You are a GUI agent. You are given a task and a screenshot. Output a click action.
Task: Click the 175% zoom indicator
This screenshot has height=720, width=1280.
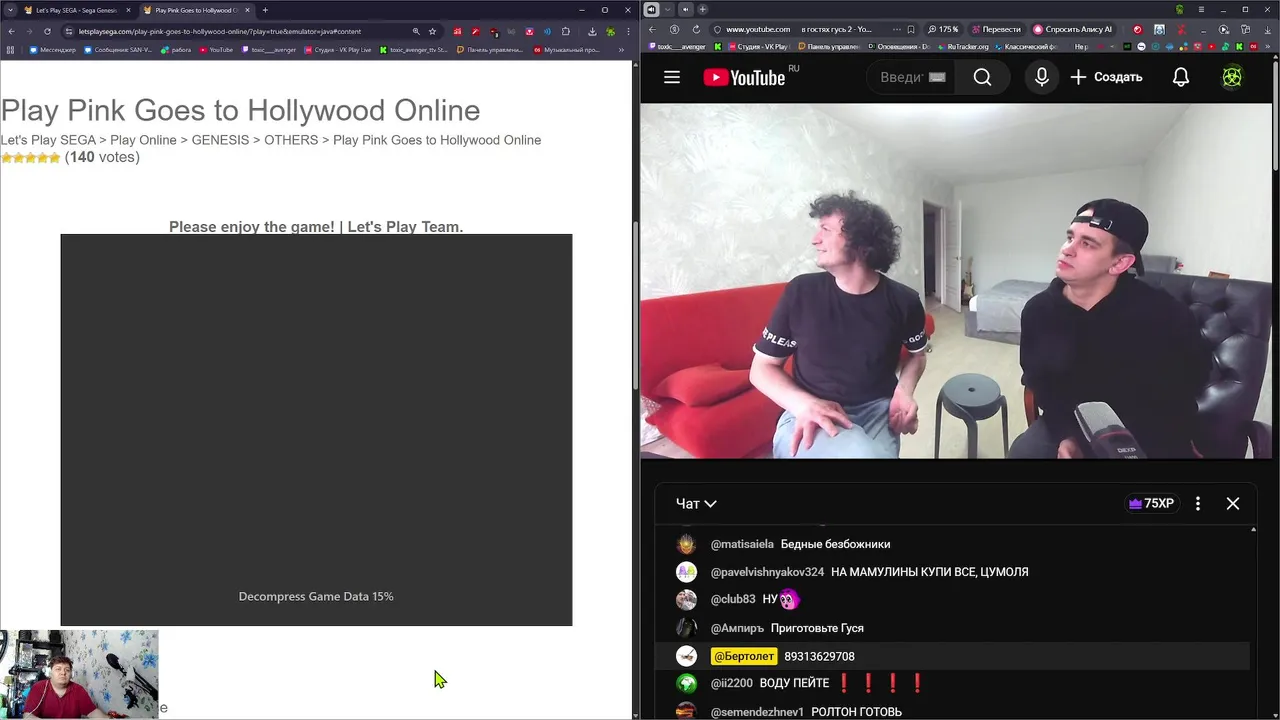click(x=943, y=29)
